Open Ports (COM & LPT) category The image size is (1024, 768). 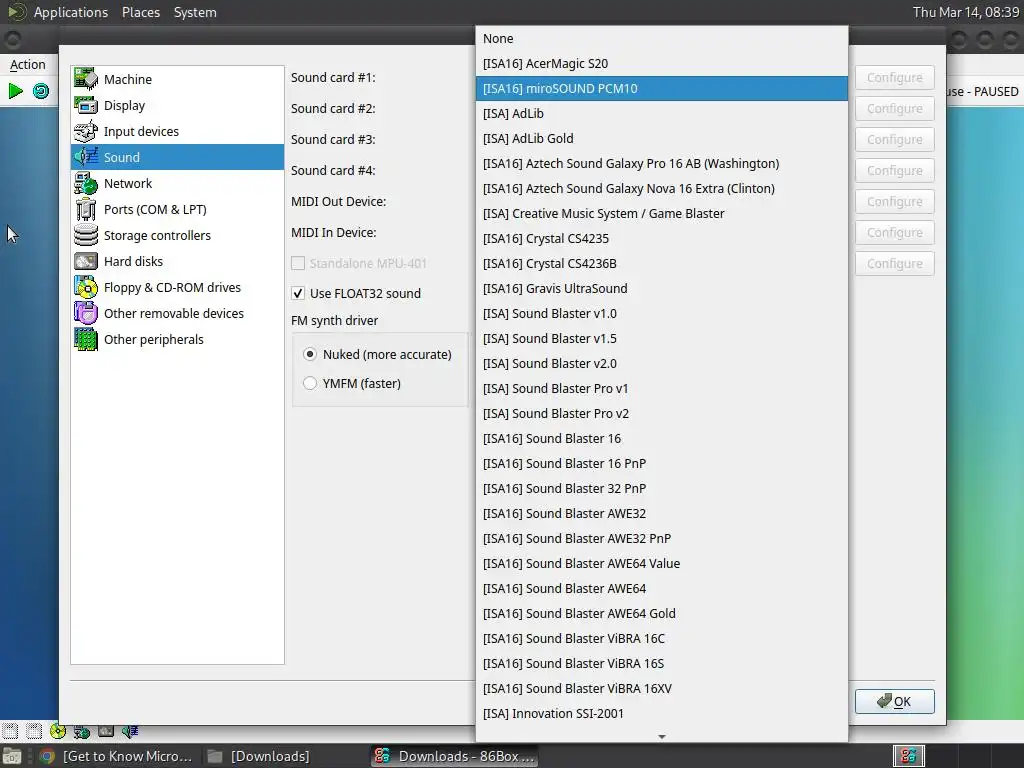177,210
